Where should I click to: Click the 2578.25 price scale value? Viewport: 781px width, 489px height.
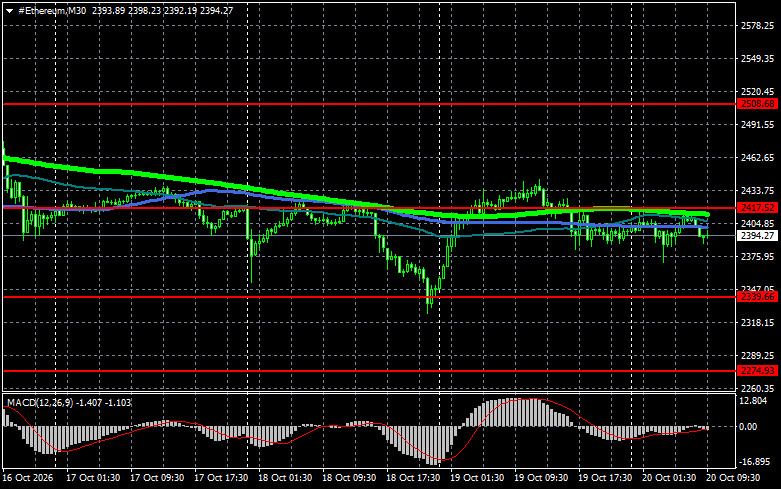click(758, 26)
